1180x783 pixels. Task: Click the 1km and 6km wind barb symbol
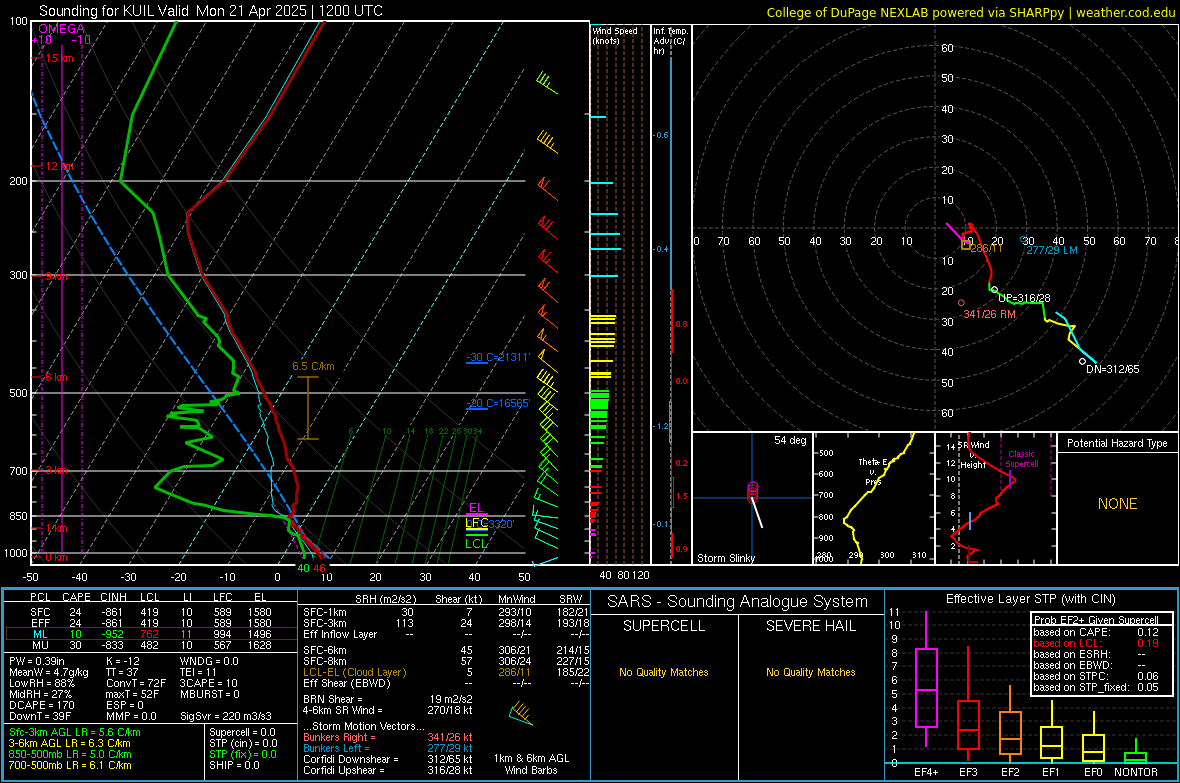coord(521,713)
